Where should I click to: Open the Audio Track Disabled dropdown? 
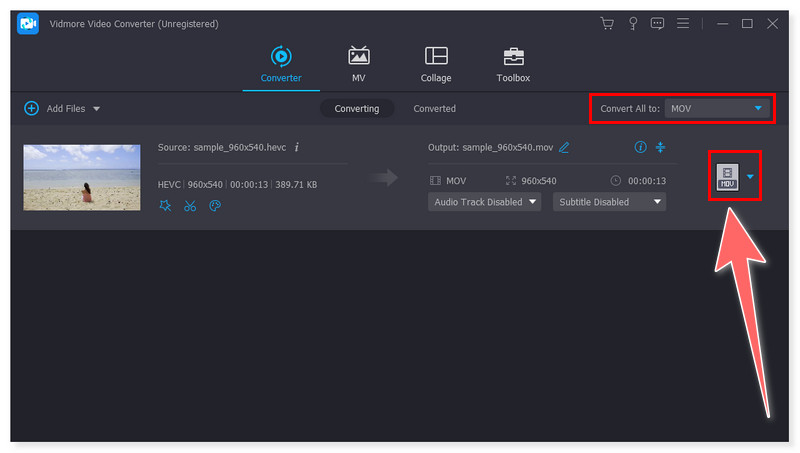click(x=485, y=202)
